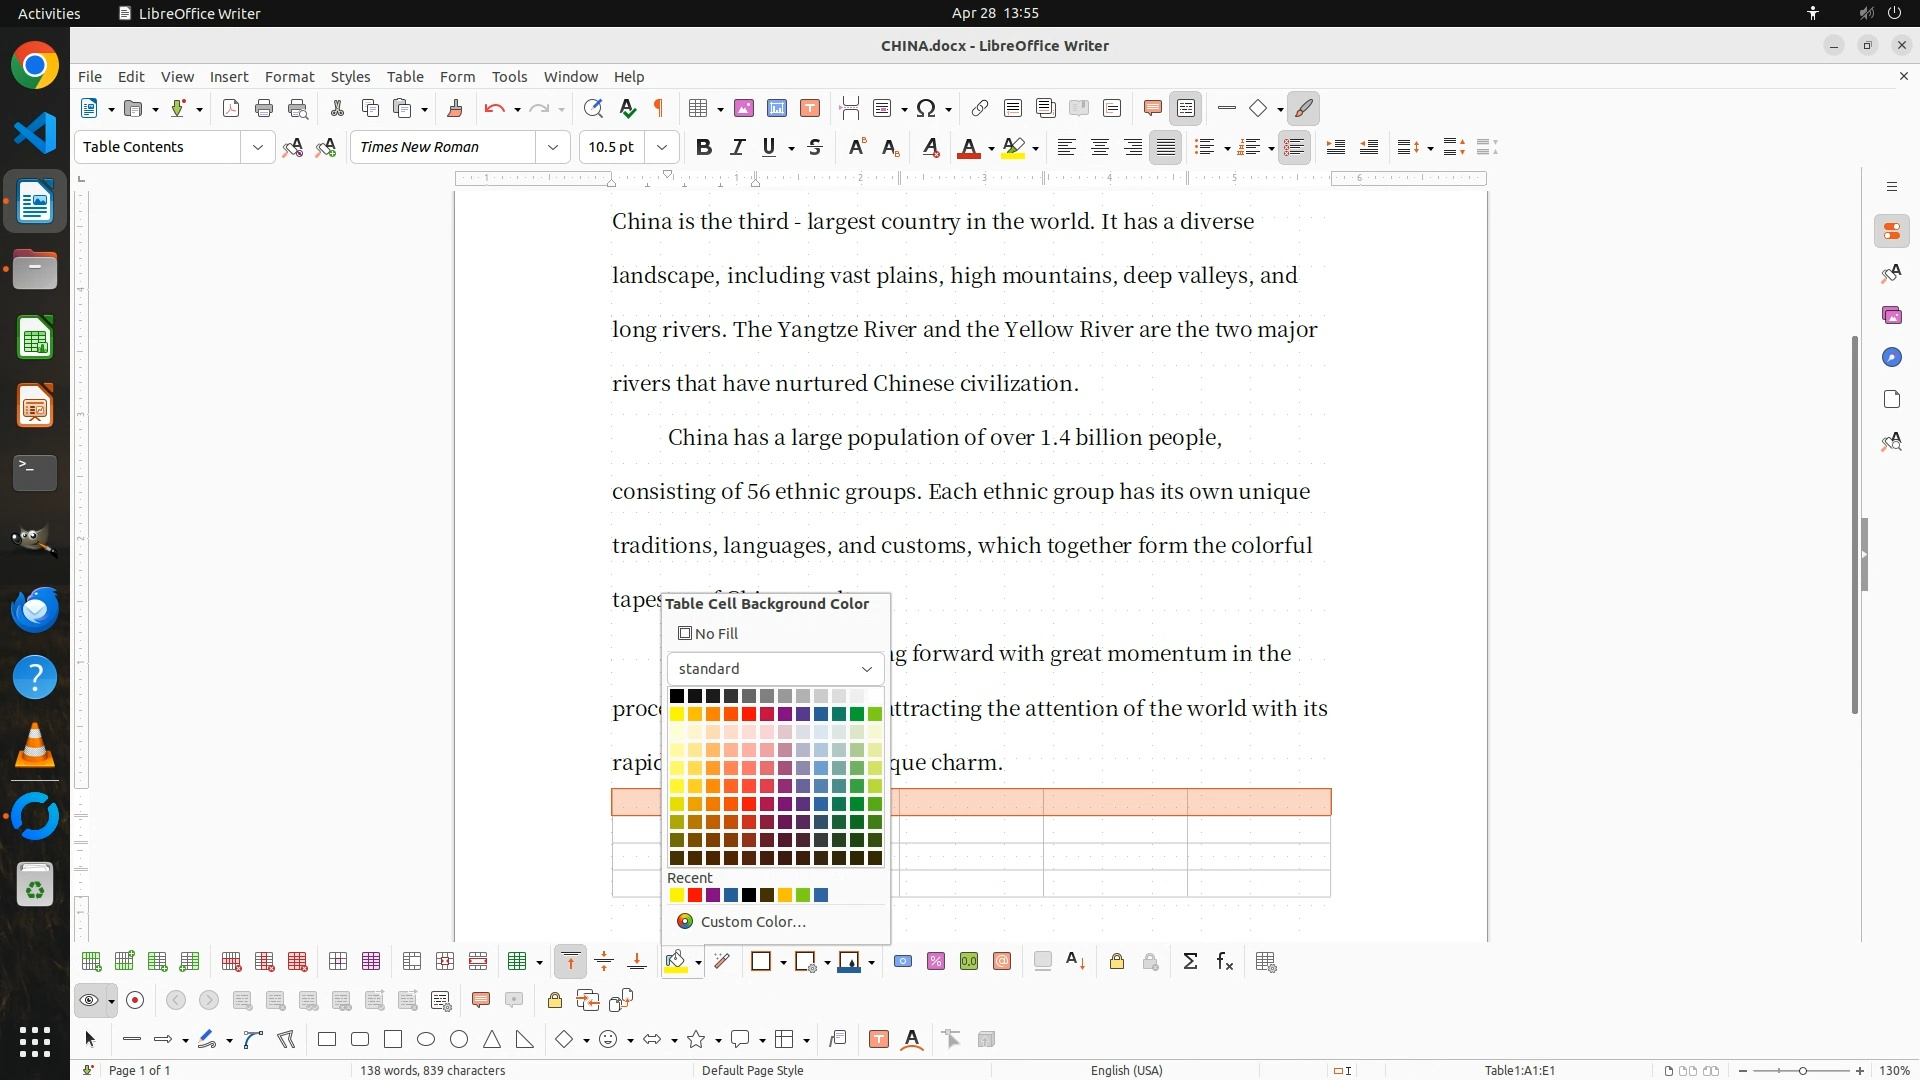Insert a special character with Omega icon
Image resolution: width=1920 pixels, height=1080 pixels.
click(926, 108)
